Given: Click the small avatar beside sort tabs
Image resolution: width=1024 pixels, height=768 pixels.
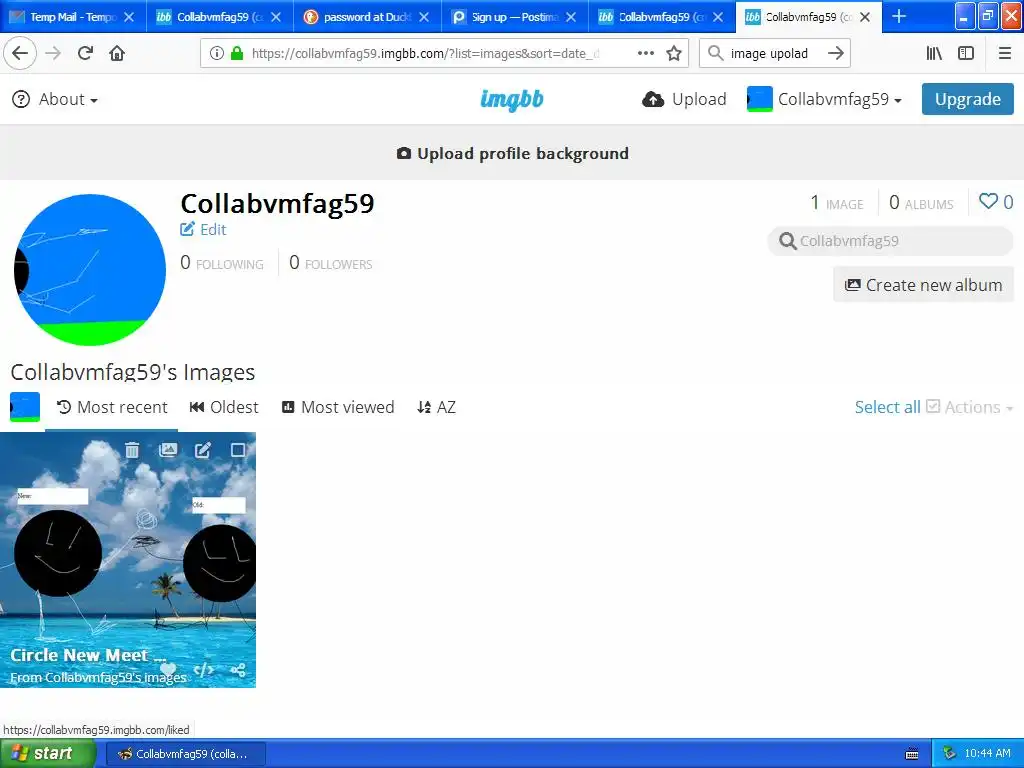Looking at the screenshot, I should point(25,407).
